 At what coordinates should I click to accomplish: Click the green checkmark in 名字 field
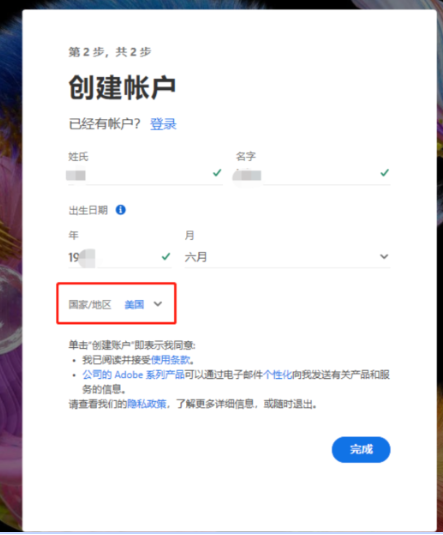point(385,173)
